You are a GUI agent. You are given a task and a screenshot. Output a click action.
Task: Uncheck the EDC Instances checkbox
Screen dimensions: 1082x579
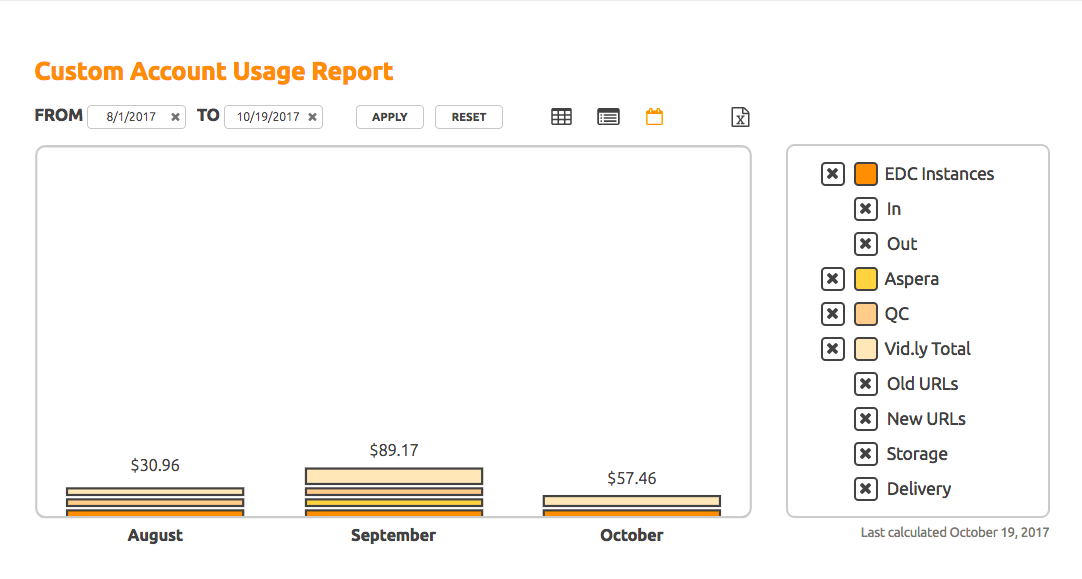[x=832, y=174]
